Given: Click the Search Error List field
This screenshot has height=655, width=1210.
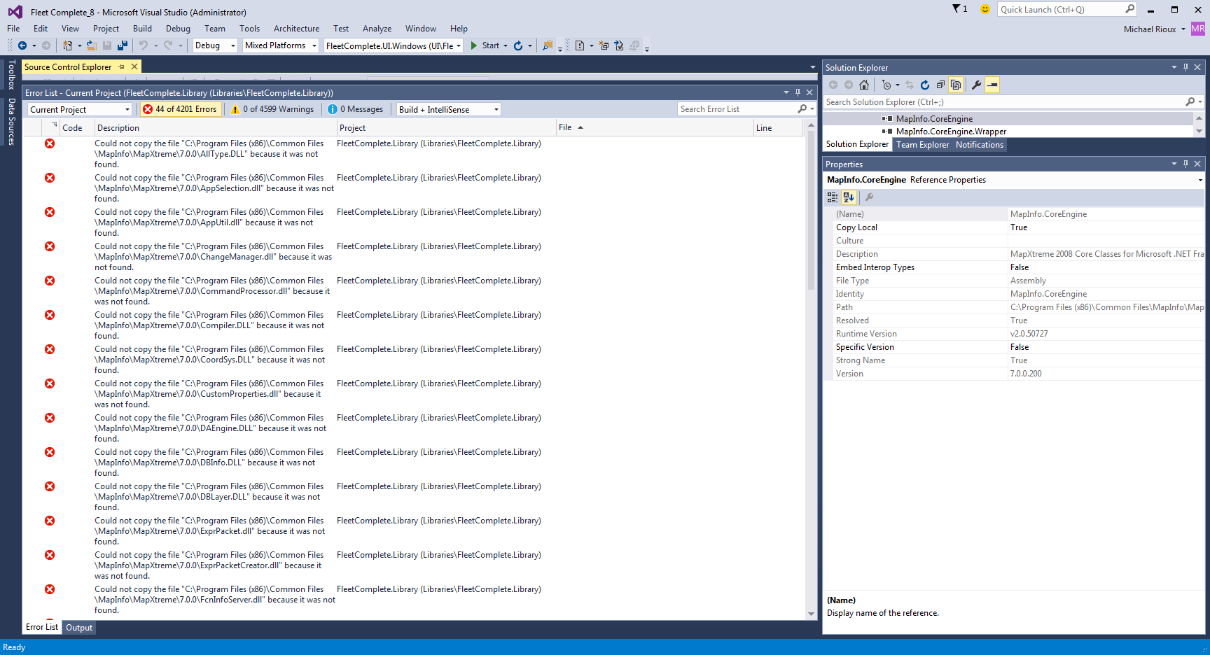Looking at the screenshot, I should pyautogui.click(x=736, y=109).
